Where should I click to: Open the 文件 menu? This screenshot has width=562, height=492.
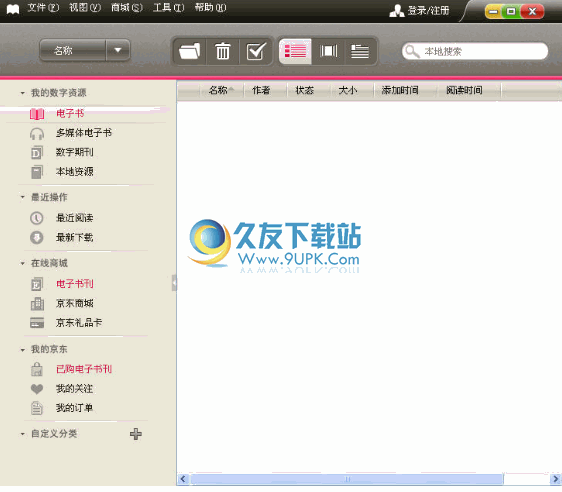coord(43,8)
